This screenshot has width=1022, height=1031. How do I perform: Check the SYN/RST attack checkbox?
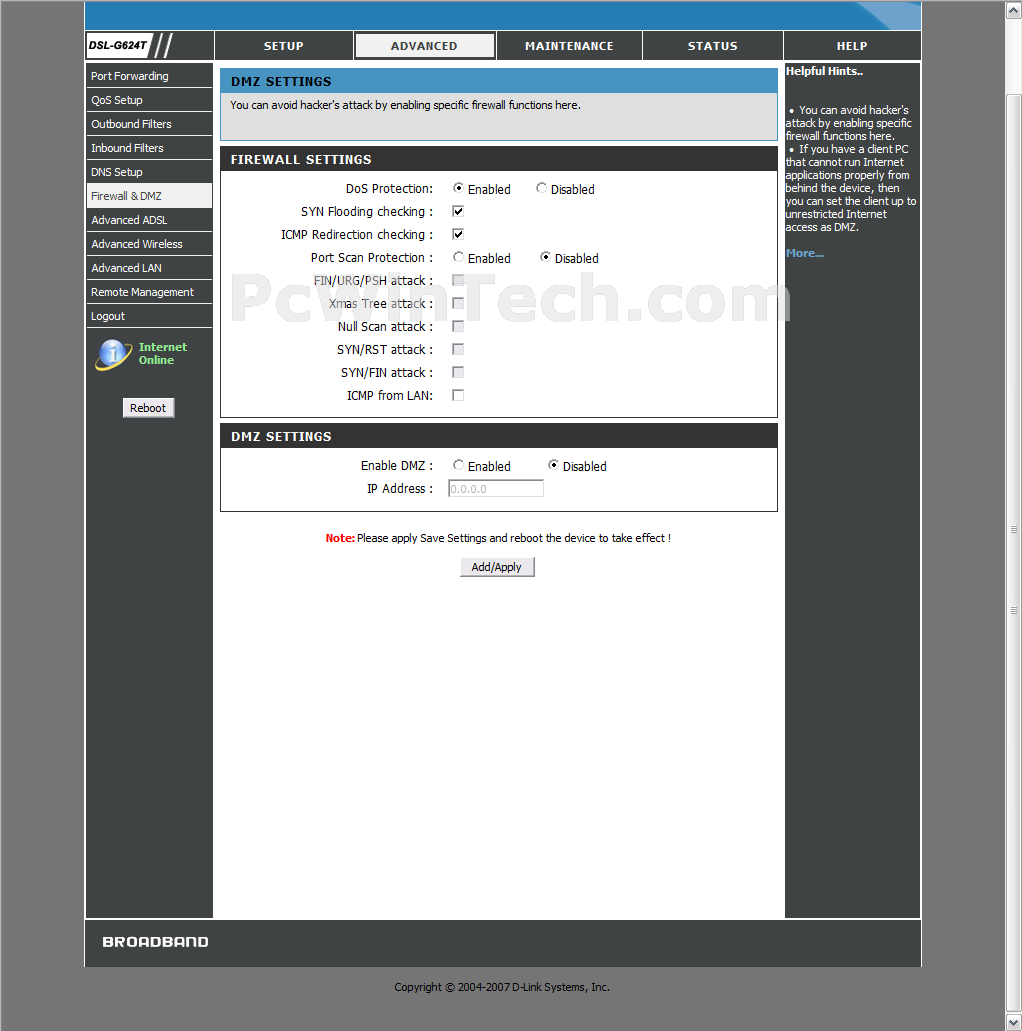[x=458, y=349]
